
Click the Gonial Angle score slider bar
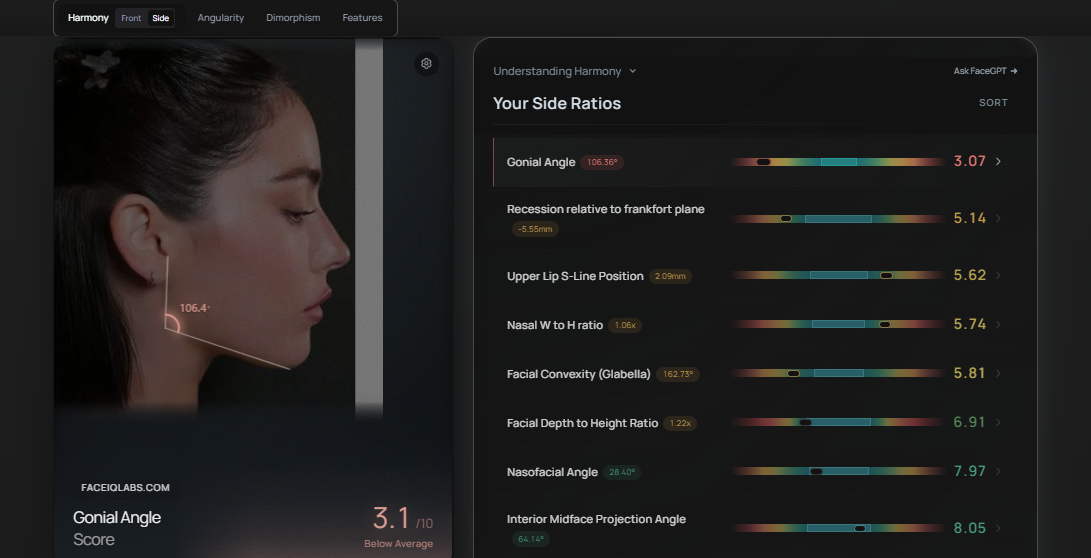point(838,162)
